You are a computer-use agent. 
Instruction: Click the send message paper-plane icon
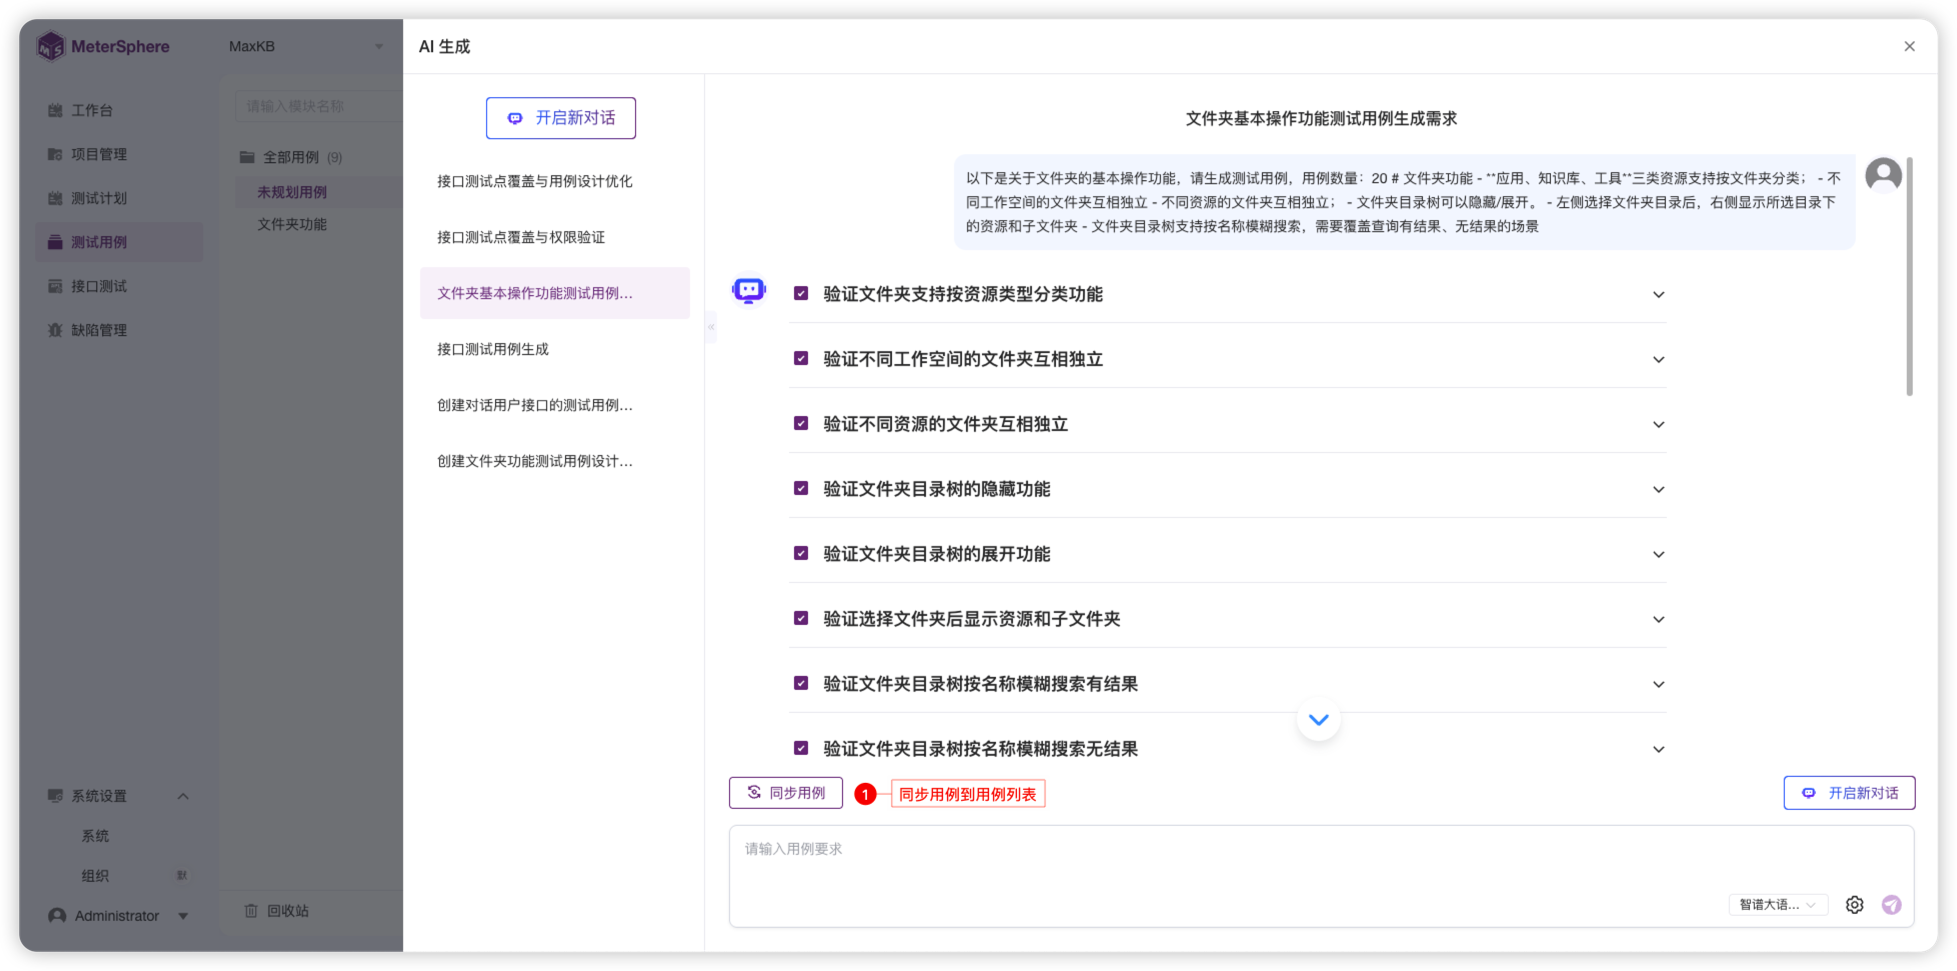click(x=1892, y=905)
